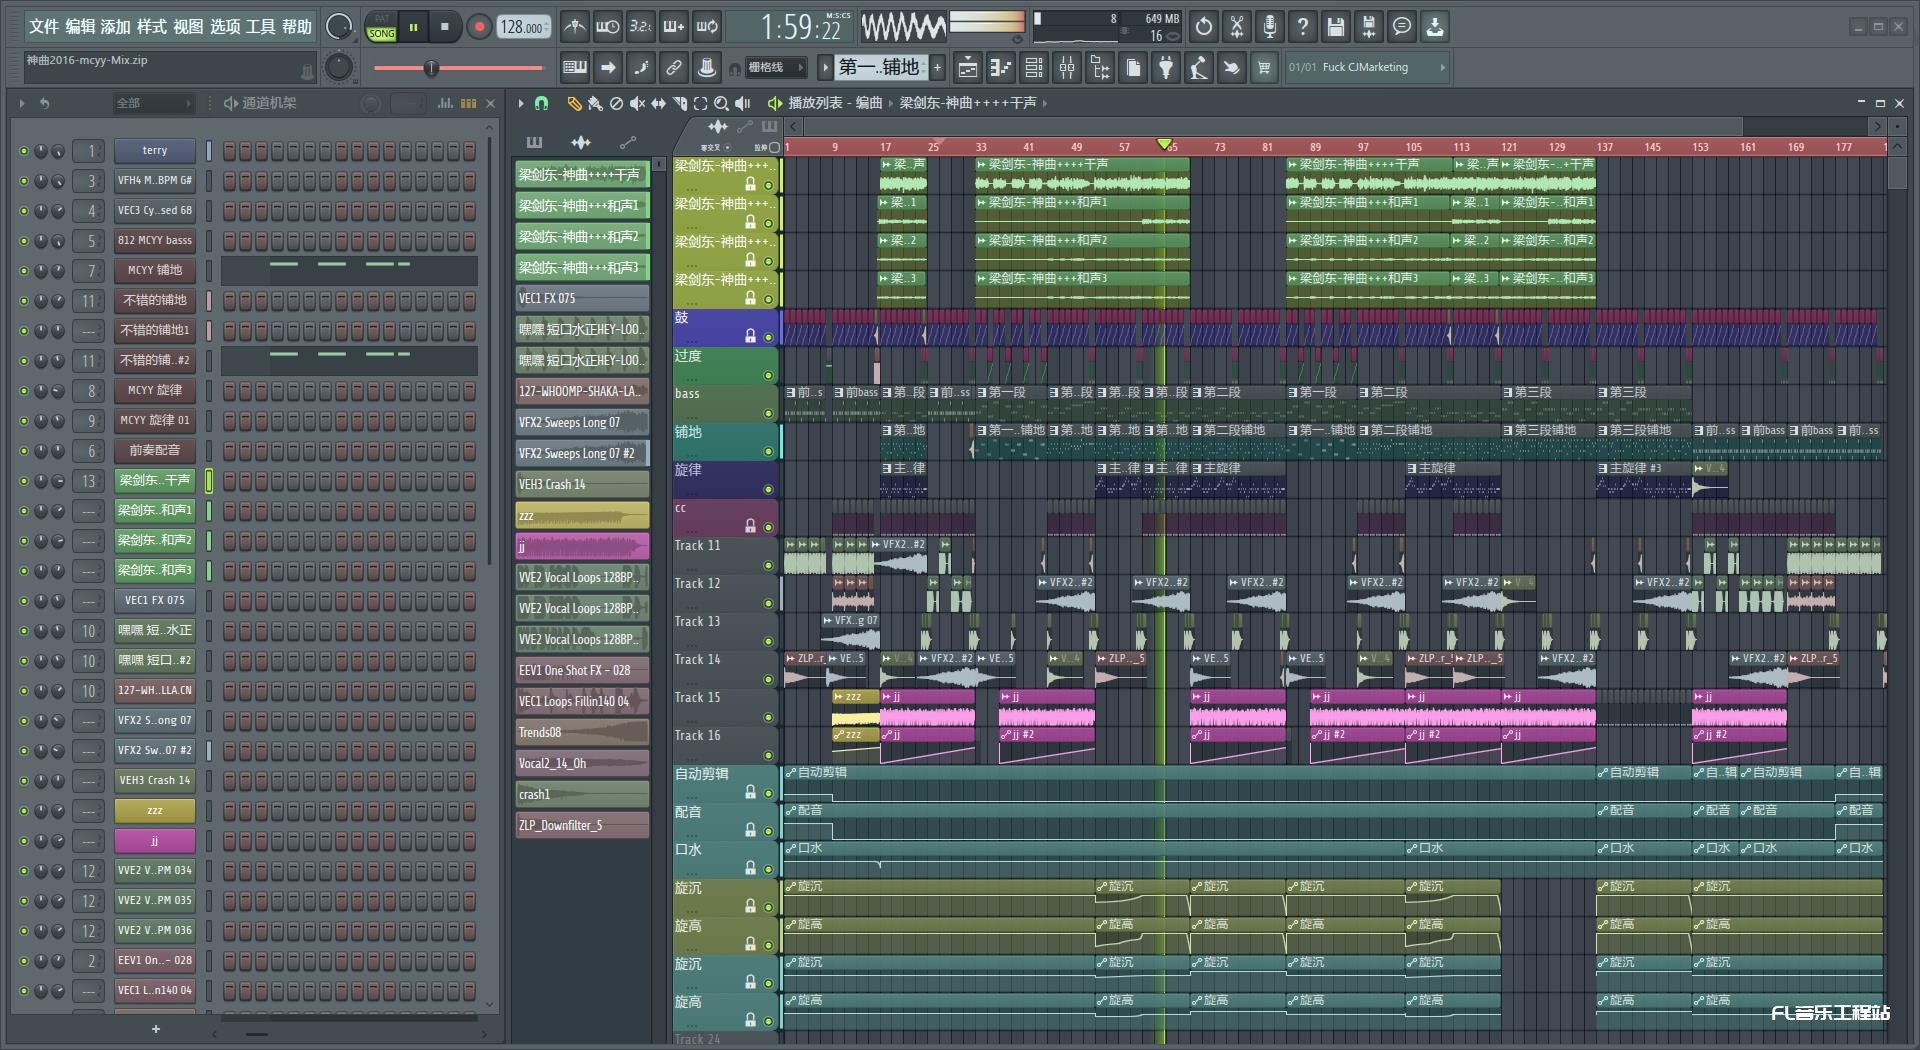This screenshot has height=1050, width=1920.
Task: Enable typing keyboard to piano icon
Action: coord(575,68)
